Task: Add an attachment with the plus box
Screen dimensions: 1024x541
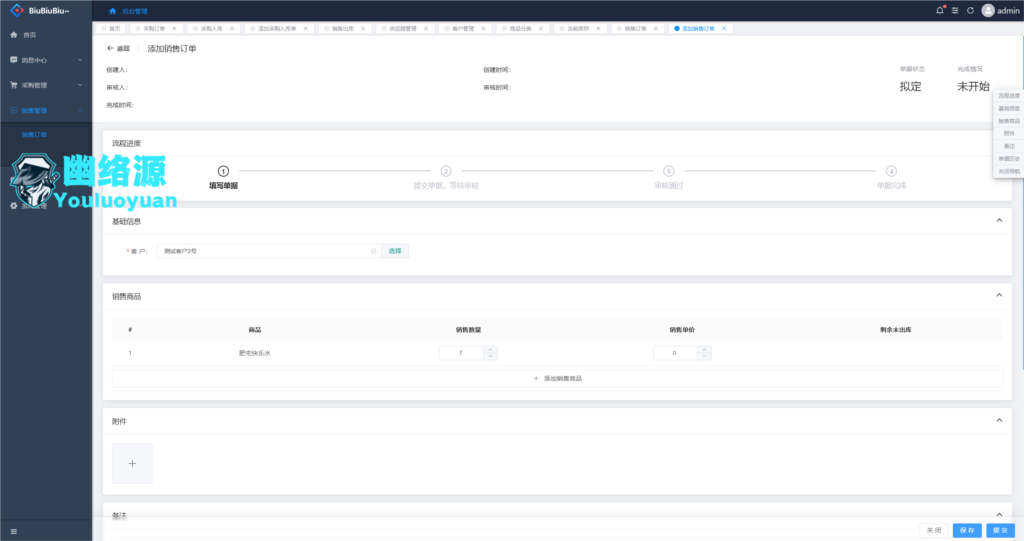Action: pyautogui.click(x=132, y=463)
